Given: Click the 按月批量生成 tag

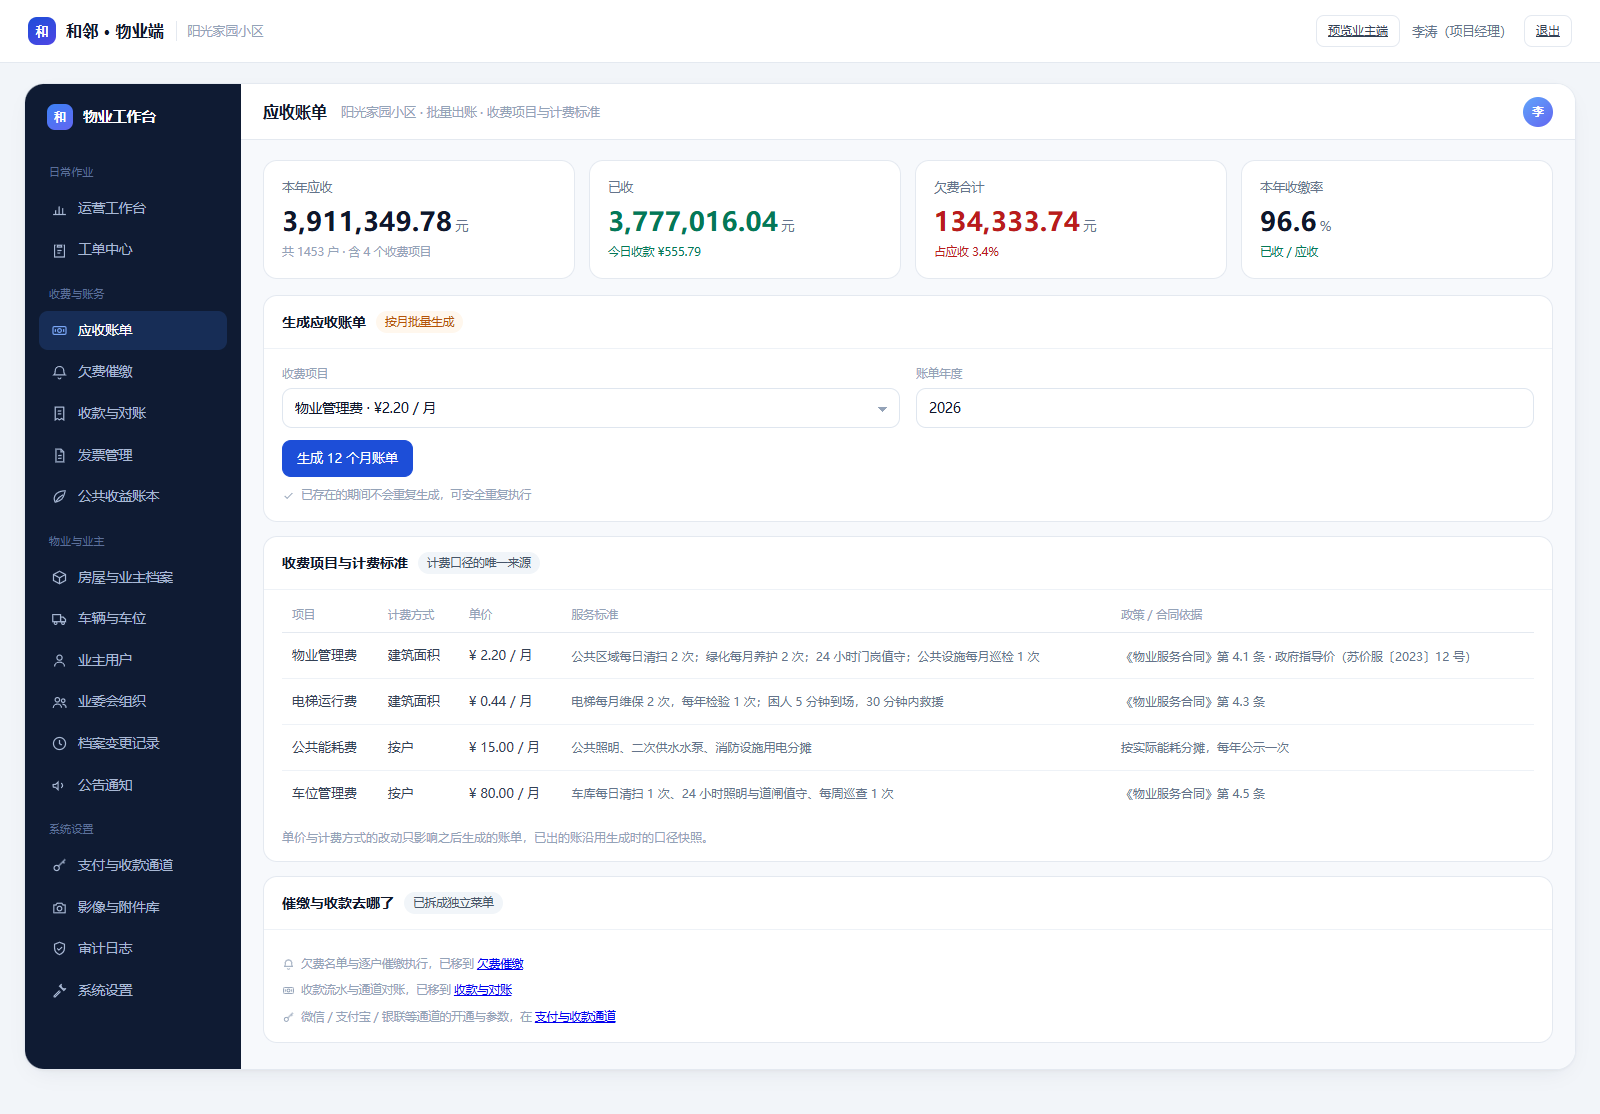Looking at the screenshot, I should coord(419,322).
